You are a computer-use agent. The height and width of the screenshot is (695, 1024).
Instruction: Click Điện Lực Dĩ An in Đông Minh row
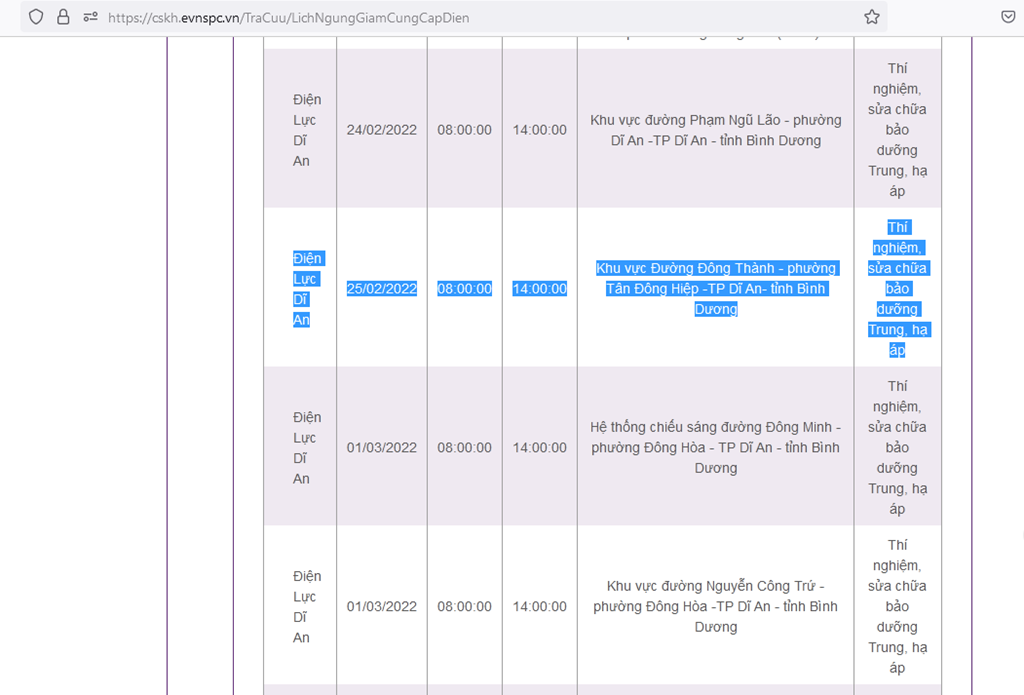tap(306, 447)
